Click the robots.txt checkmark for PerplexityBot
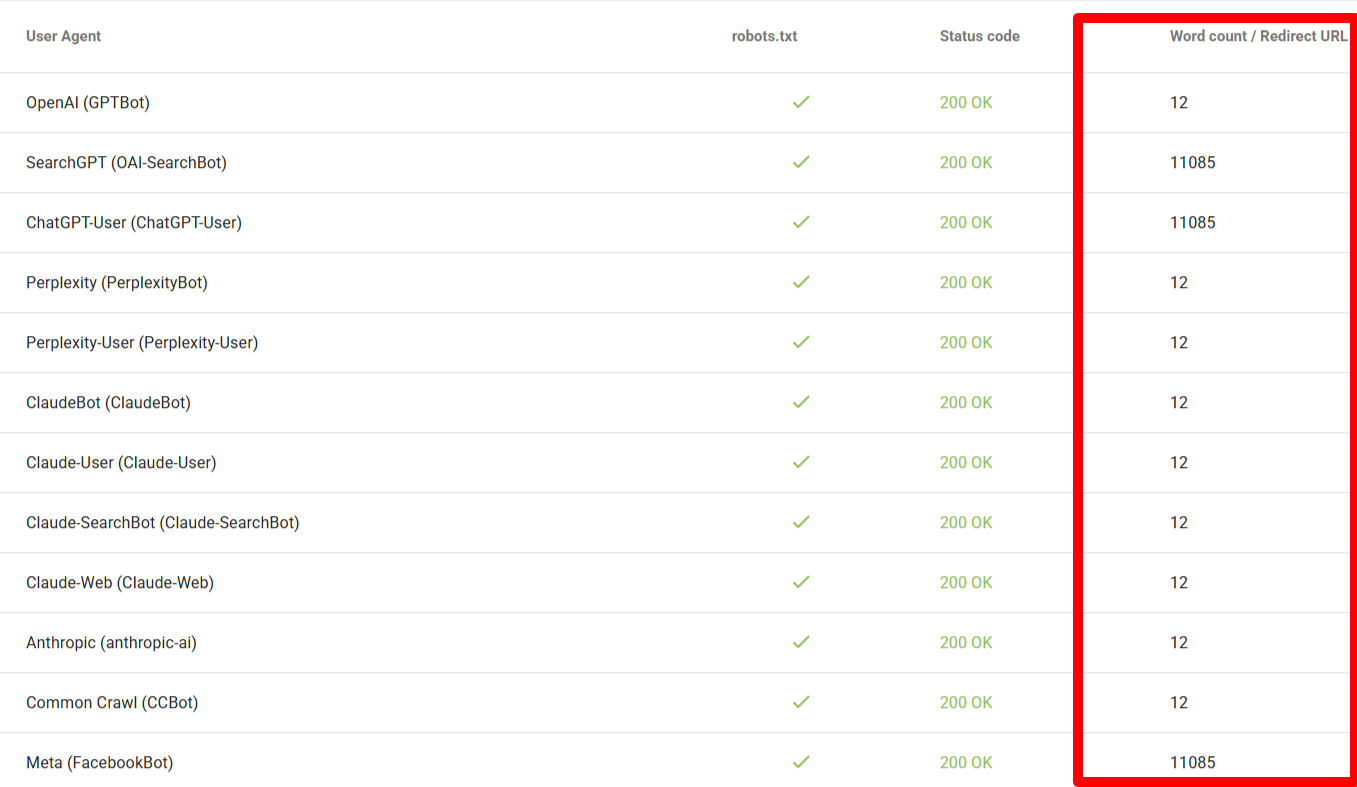 point(800,282)
